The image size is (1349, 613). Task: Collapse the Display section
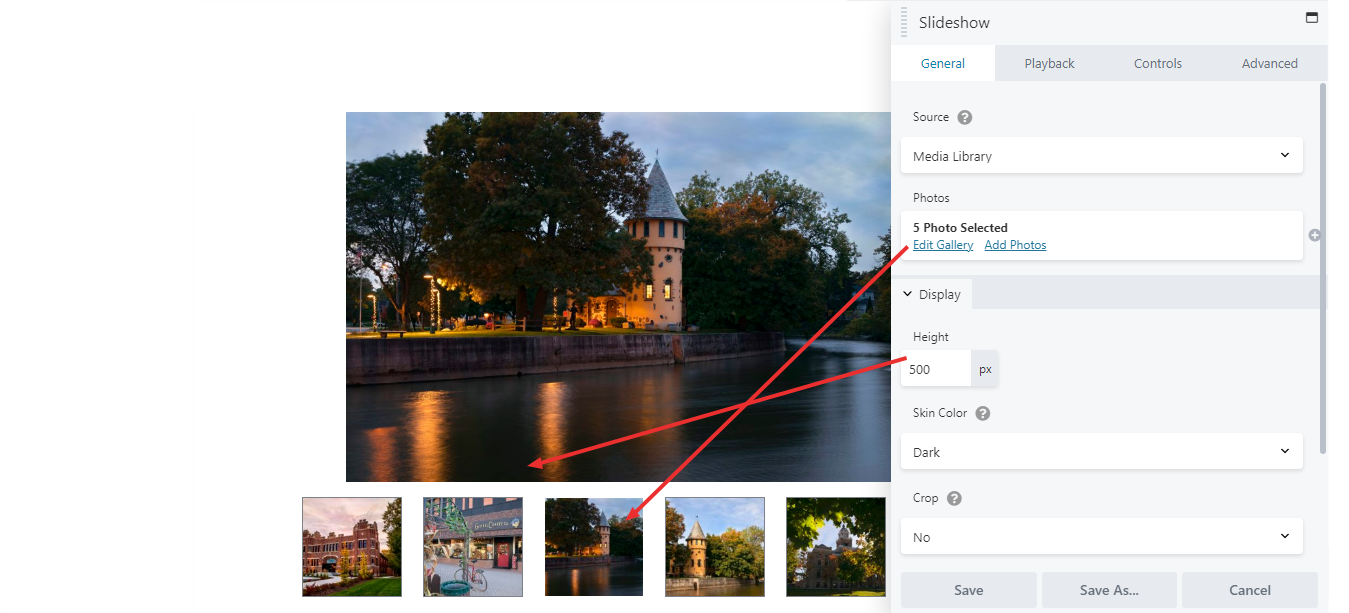(x=931, y=294)
